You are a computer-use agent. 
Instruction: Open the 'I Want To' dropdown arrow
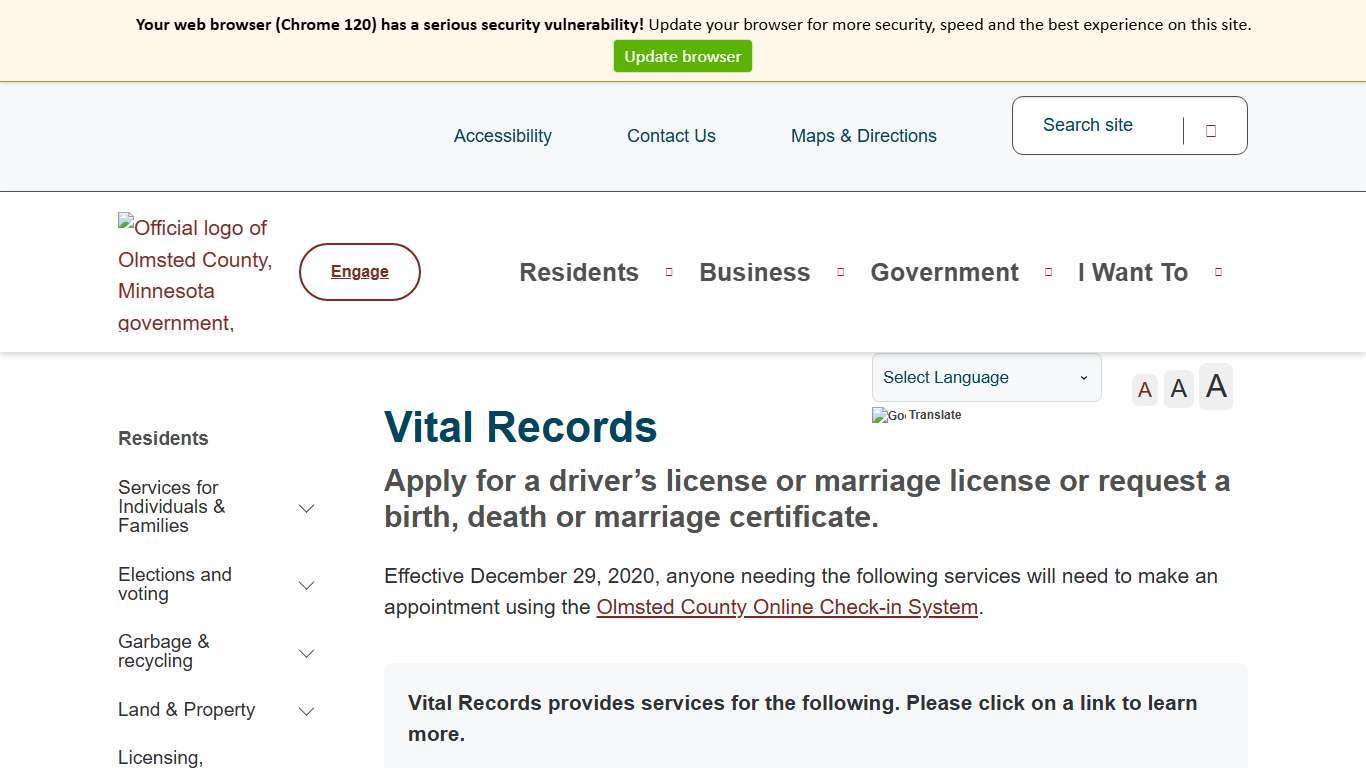1218,271
